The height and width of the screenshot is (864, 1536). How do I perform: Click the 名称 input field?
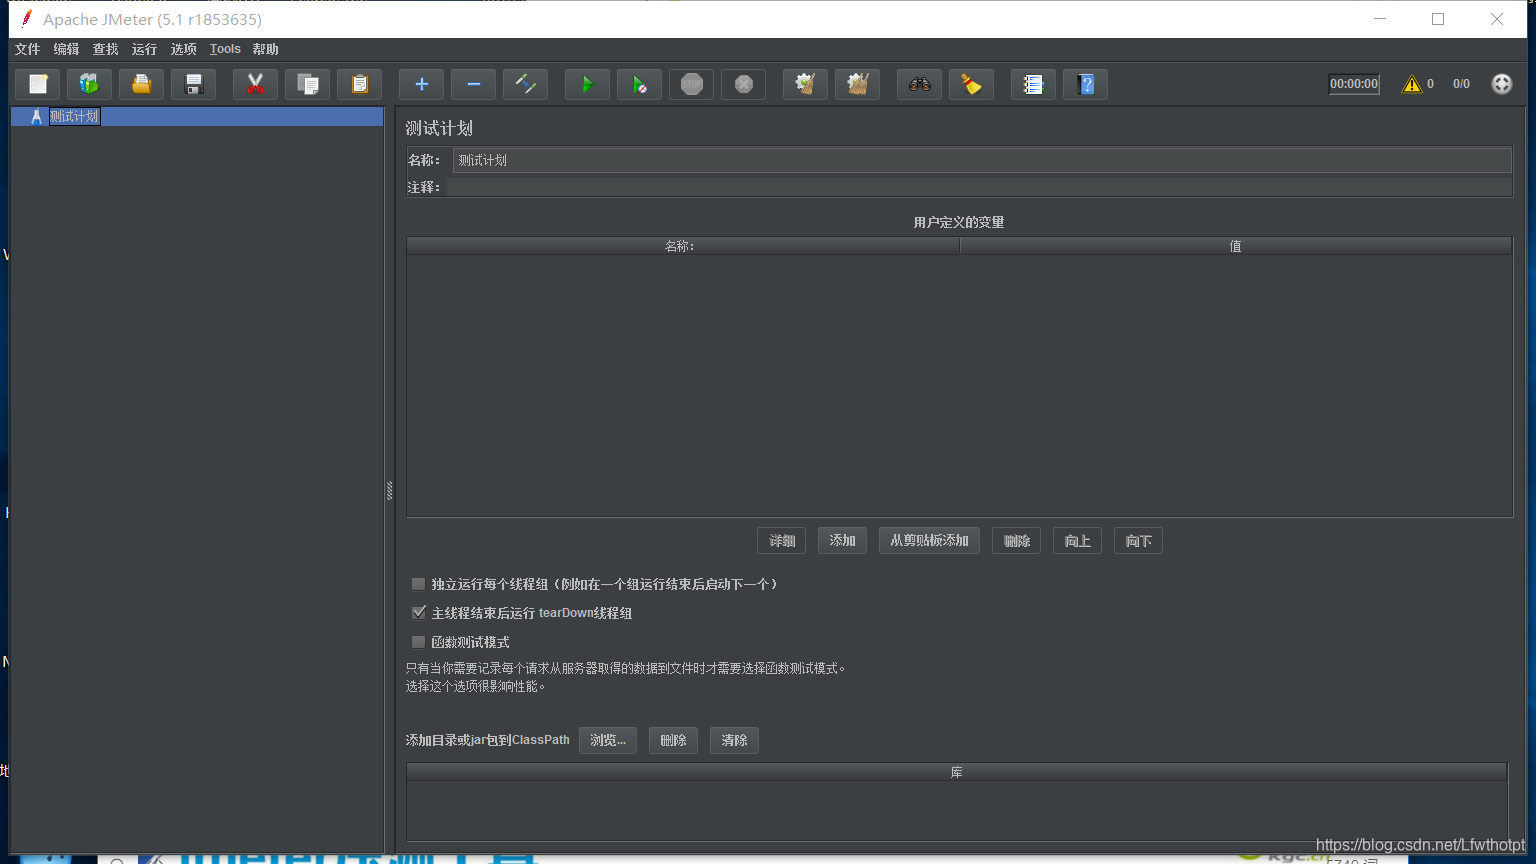pos(982,160)
